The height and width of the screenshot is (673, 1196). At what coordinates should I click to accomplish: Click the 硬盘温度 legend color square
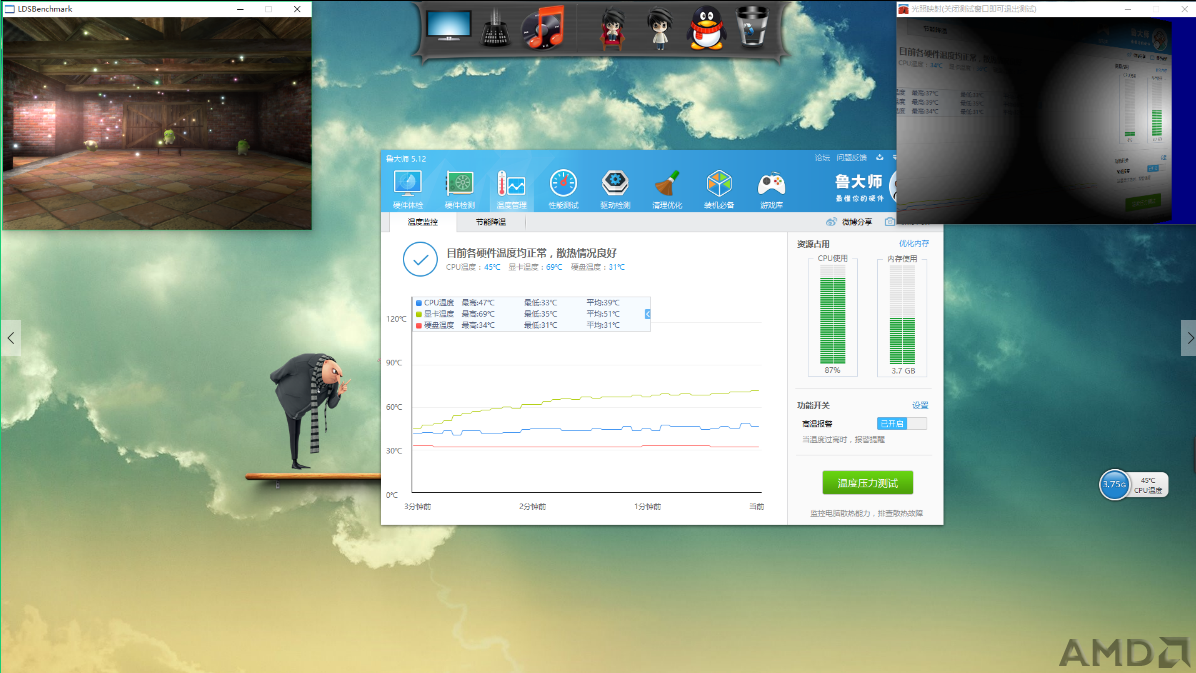point(419,325)
